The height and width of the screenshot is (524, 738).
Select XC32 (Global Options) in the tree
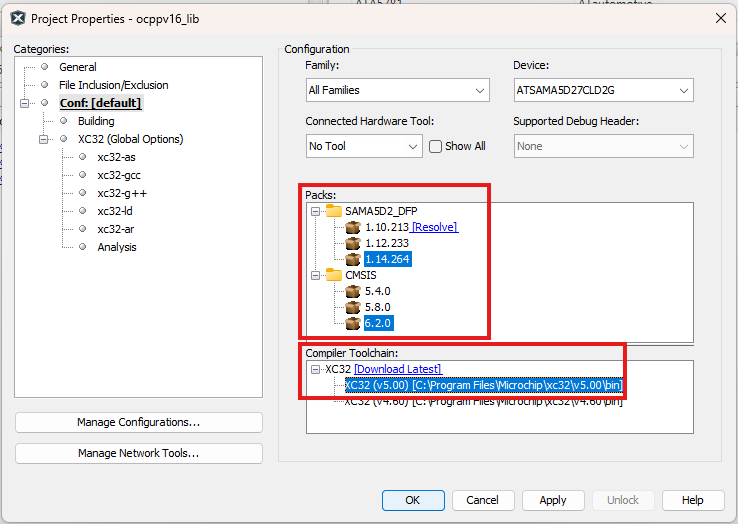(130, 139)
